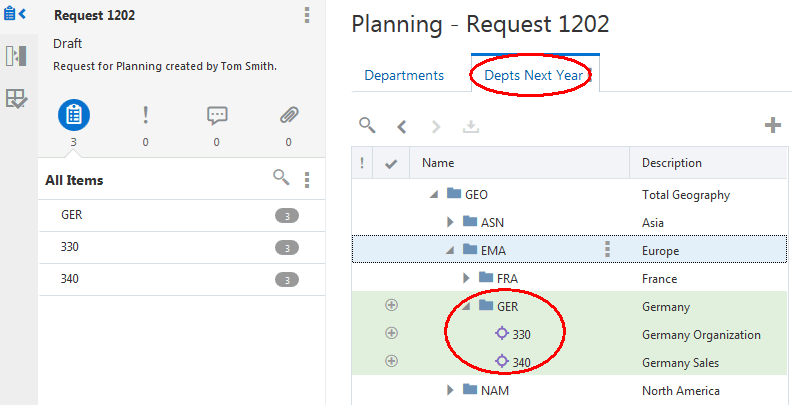Toggle the request marker on 340 row
792x405 pixels.
point(391,361)
